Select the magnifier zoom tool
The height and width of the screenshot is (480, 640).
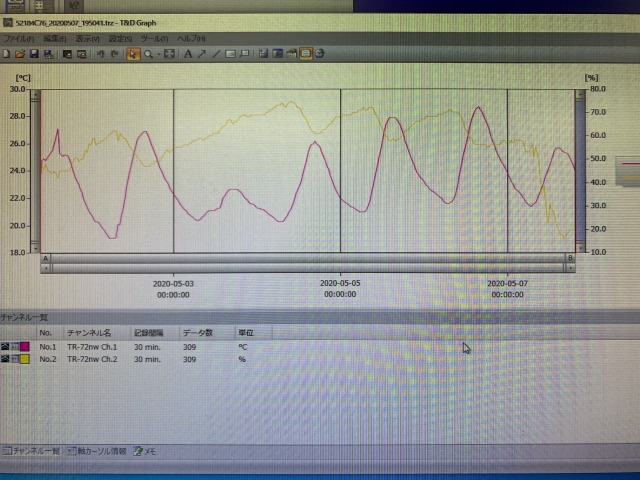[148, 54]
